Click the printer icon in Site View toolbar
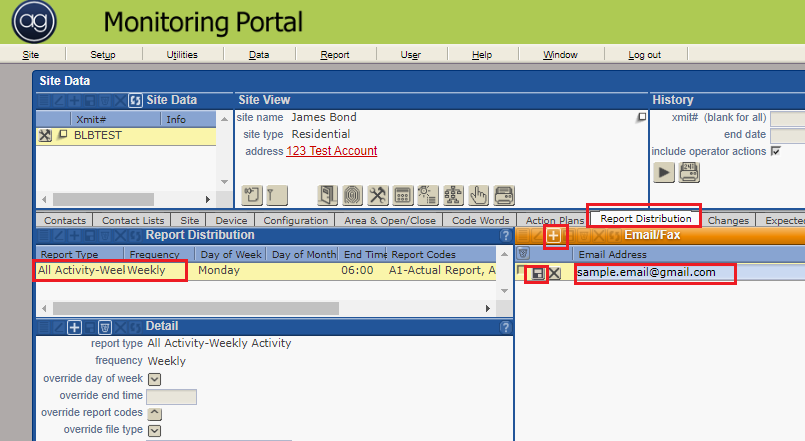The image size is (805, 441). [505, 195]
